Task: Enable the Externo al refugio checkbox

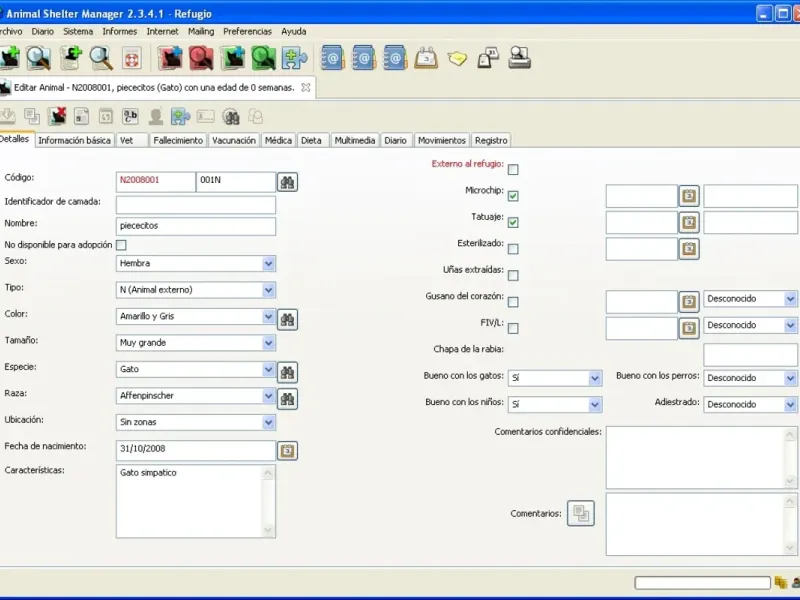Action: 513,169
